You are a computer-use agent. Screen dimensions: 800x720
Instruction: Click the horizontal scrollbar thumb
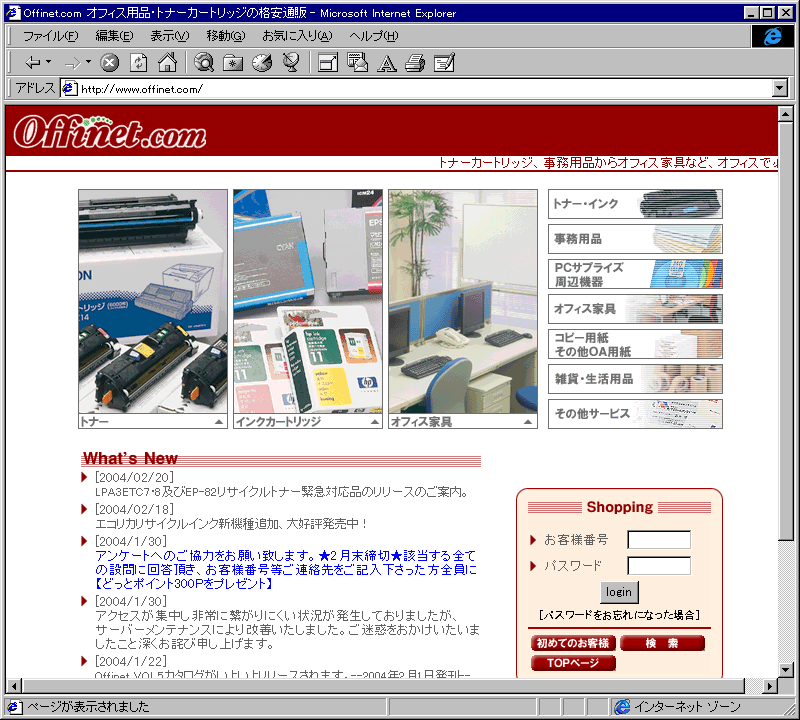[384, 686]
